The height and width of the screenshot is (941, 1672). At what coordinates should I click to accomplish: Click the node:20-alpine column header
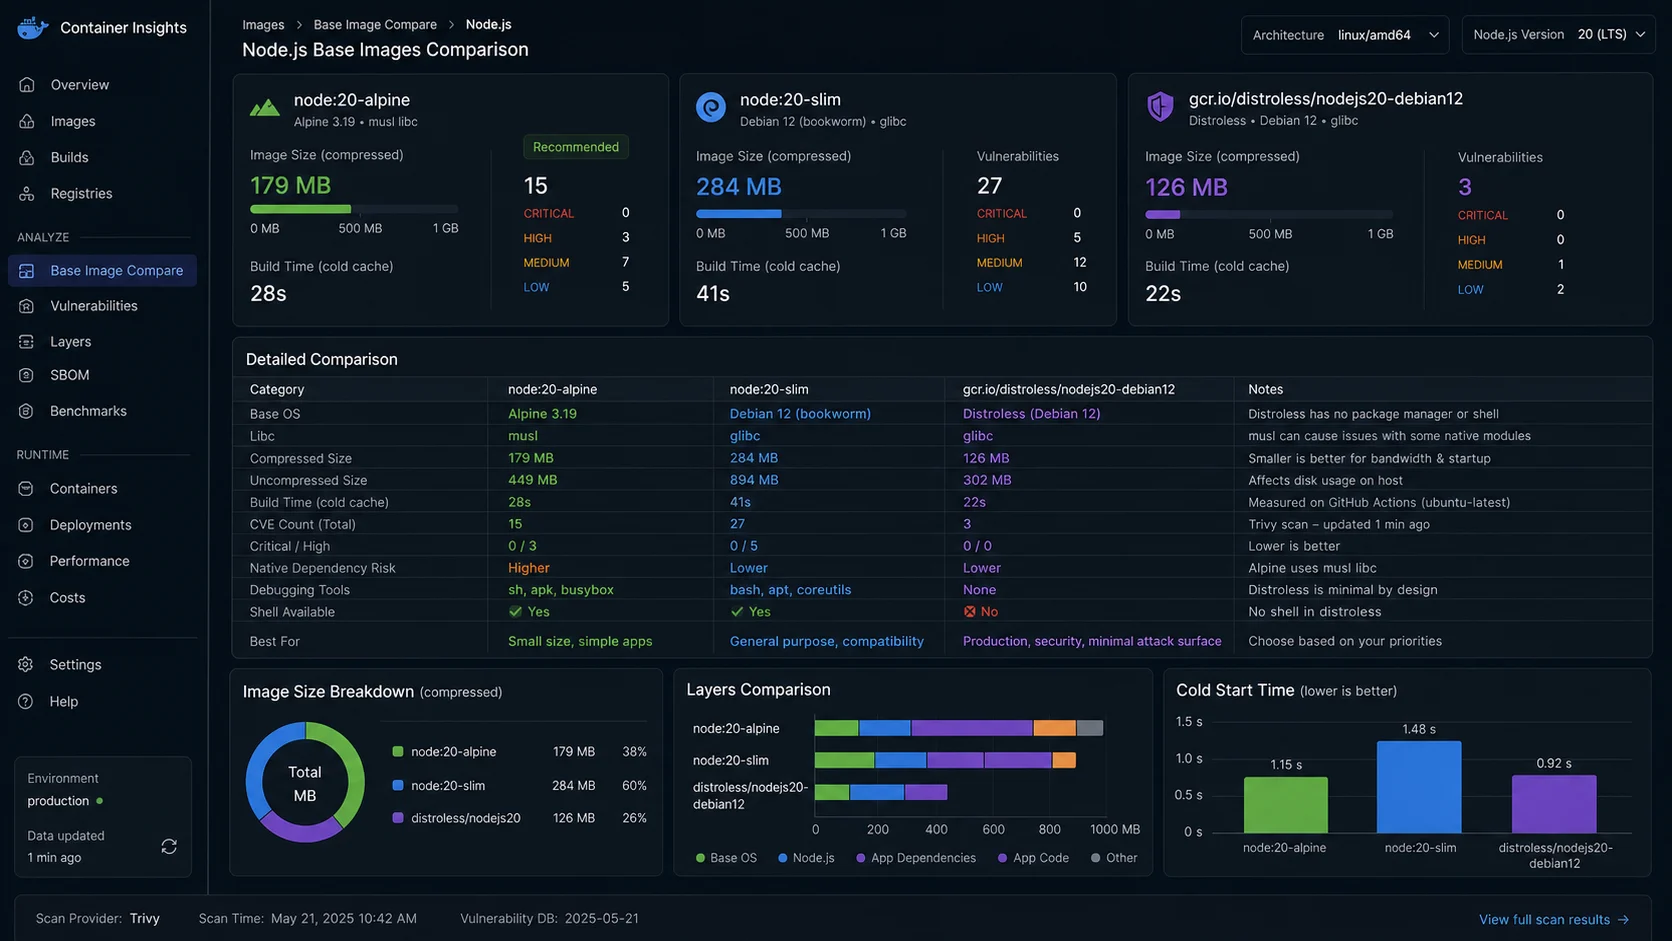pos(552,390)
